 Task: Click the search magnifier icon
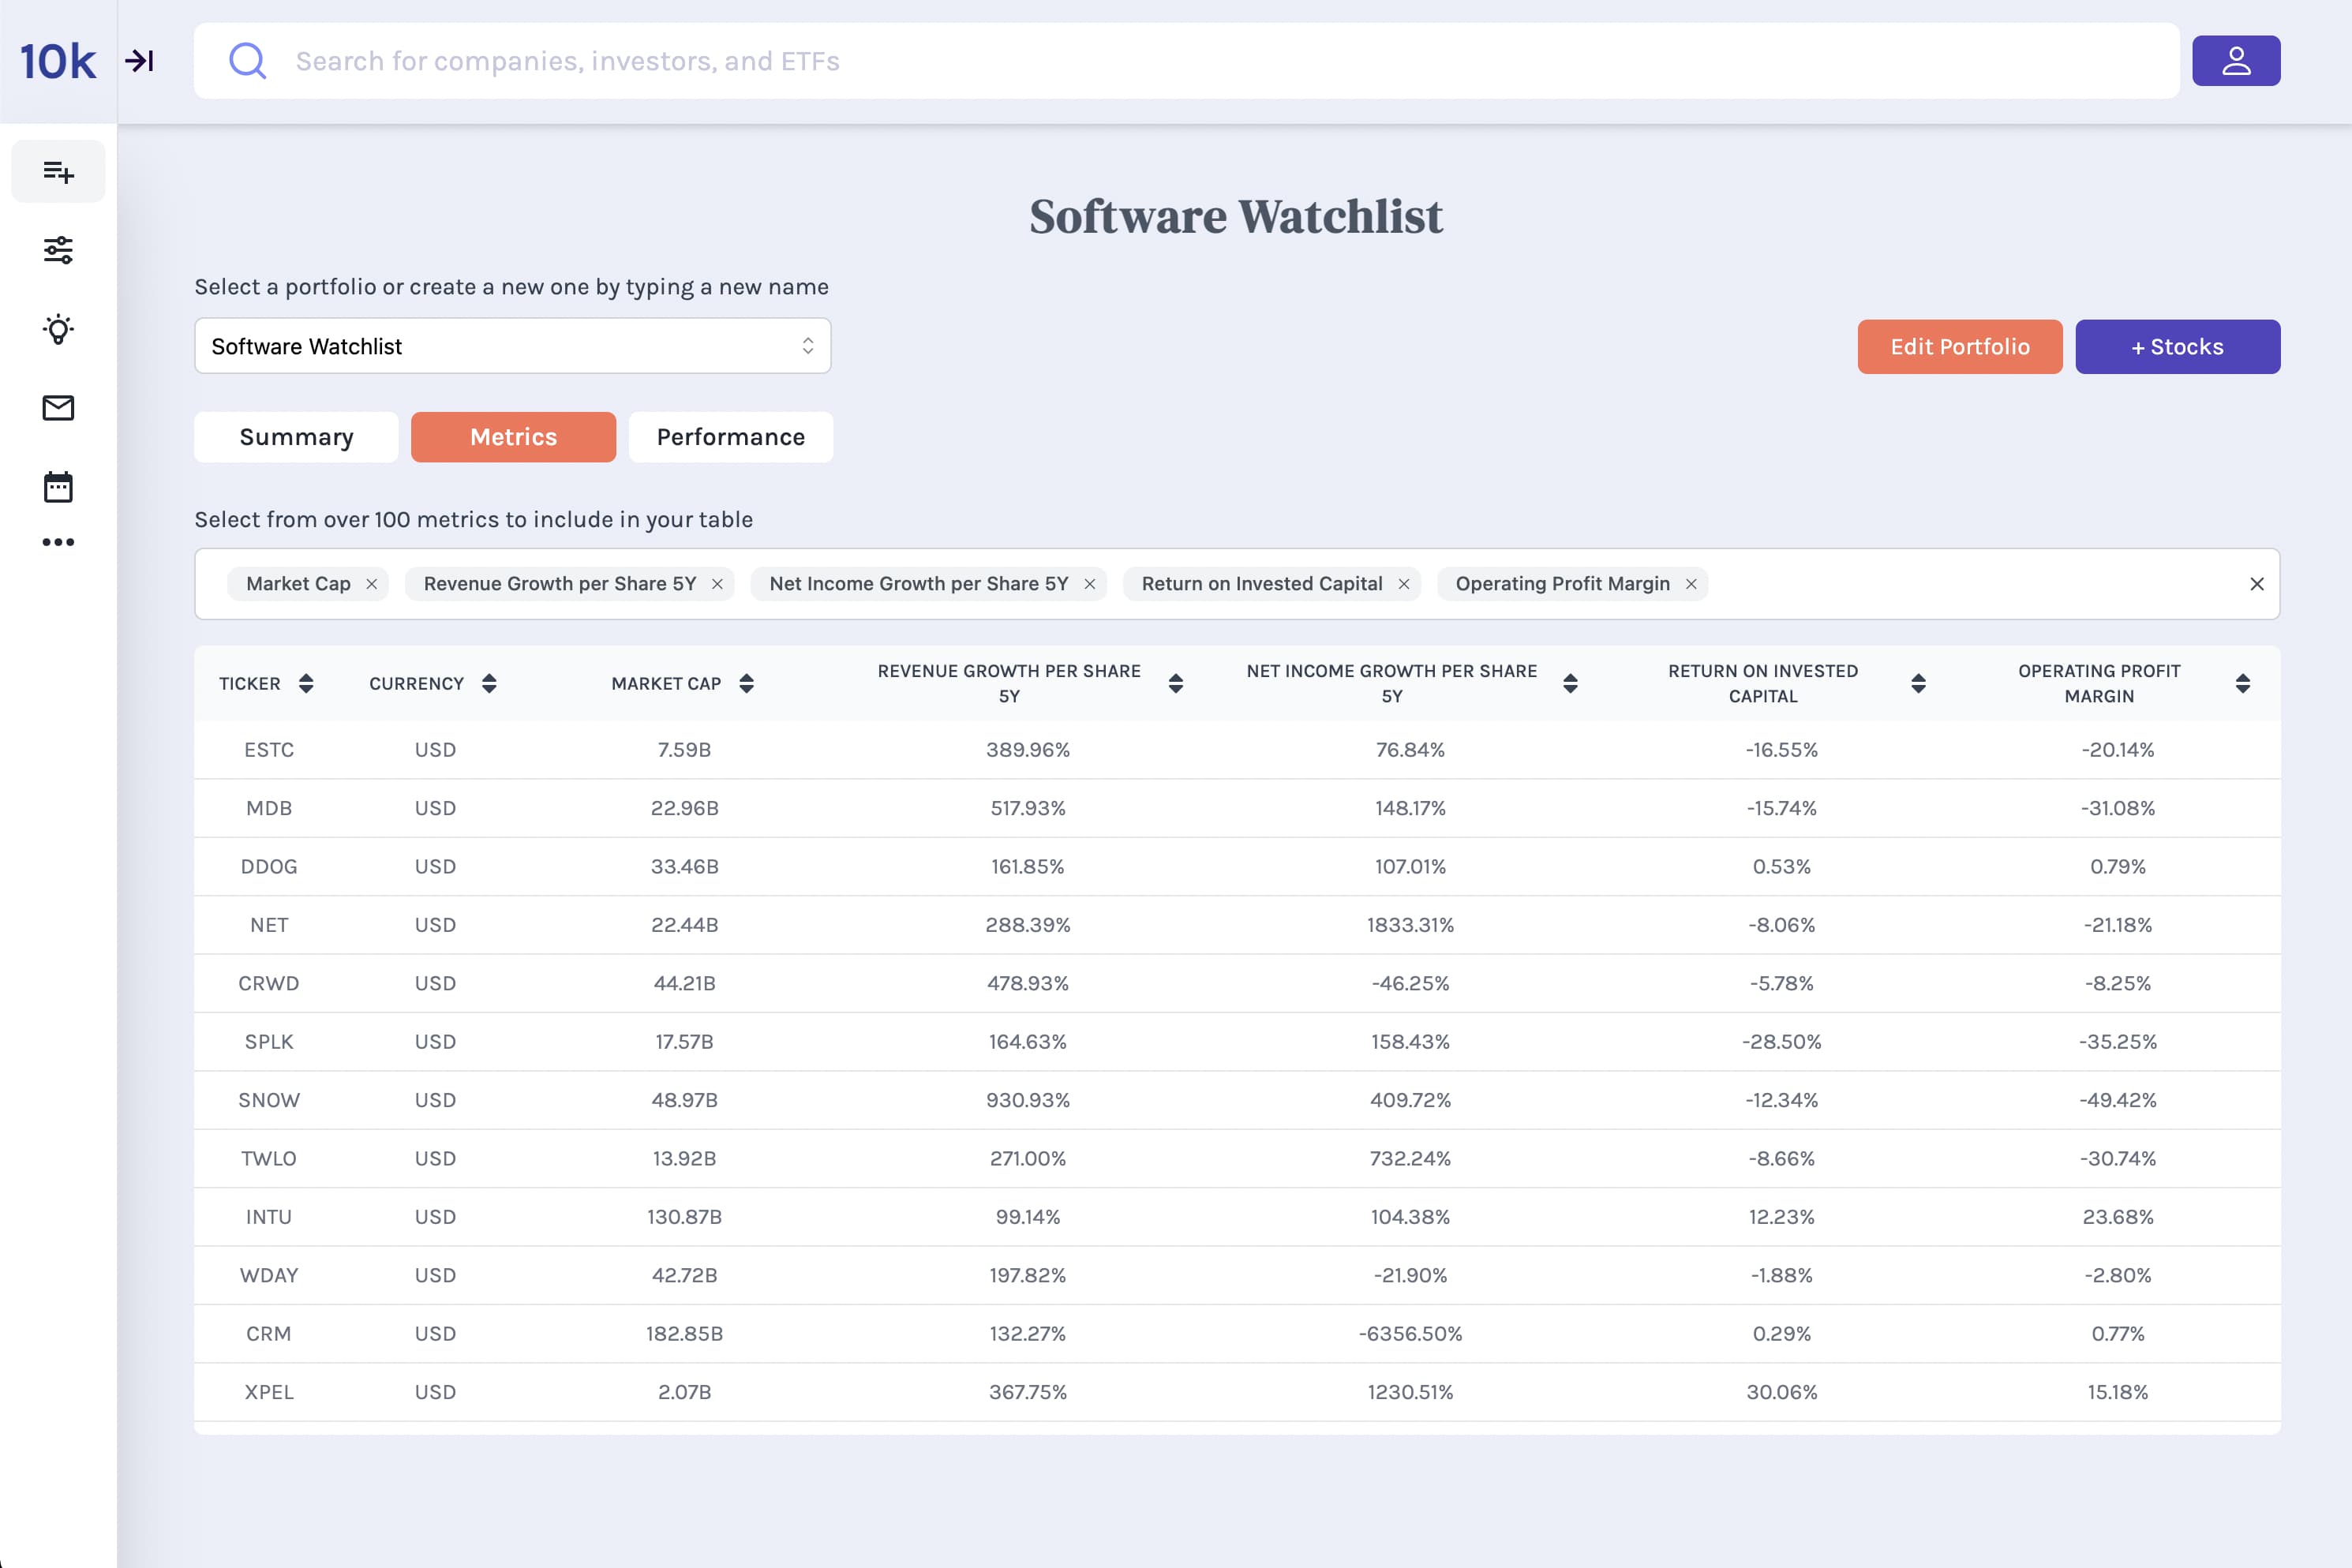(247, 61)
